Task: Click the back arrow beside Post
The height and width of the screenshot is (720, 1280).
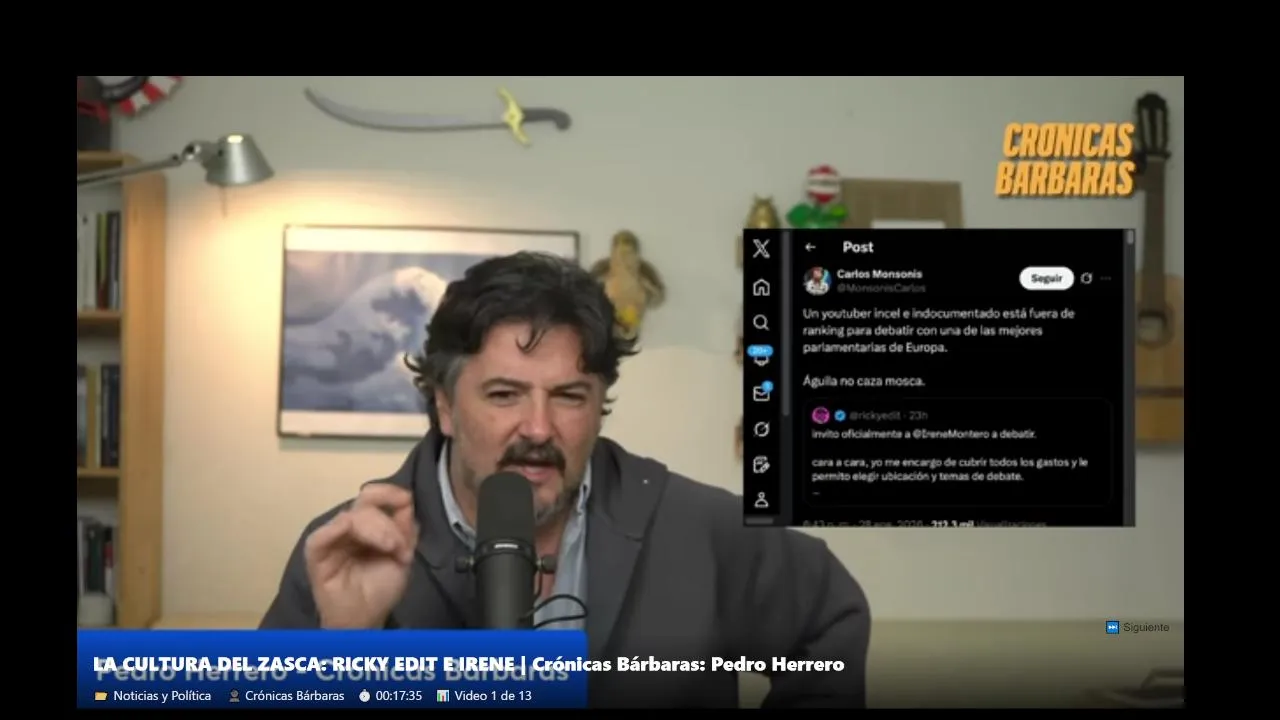Action: pyautogui.click(x=811, y=247)
